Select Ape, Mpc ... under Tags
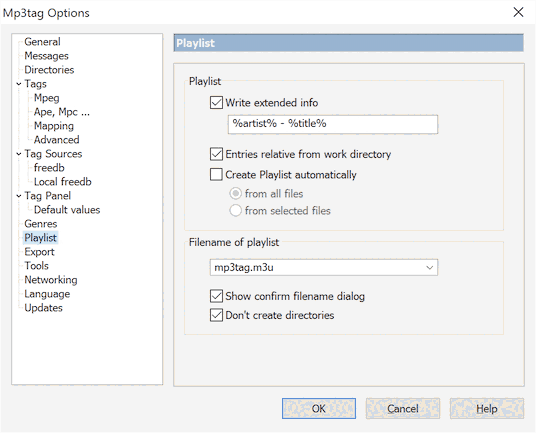The image size is (536, 433). click(62, 112)
